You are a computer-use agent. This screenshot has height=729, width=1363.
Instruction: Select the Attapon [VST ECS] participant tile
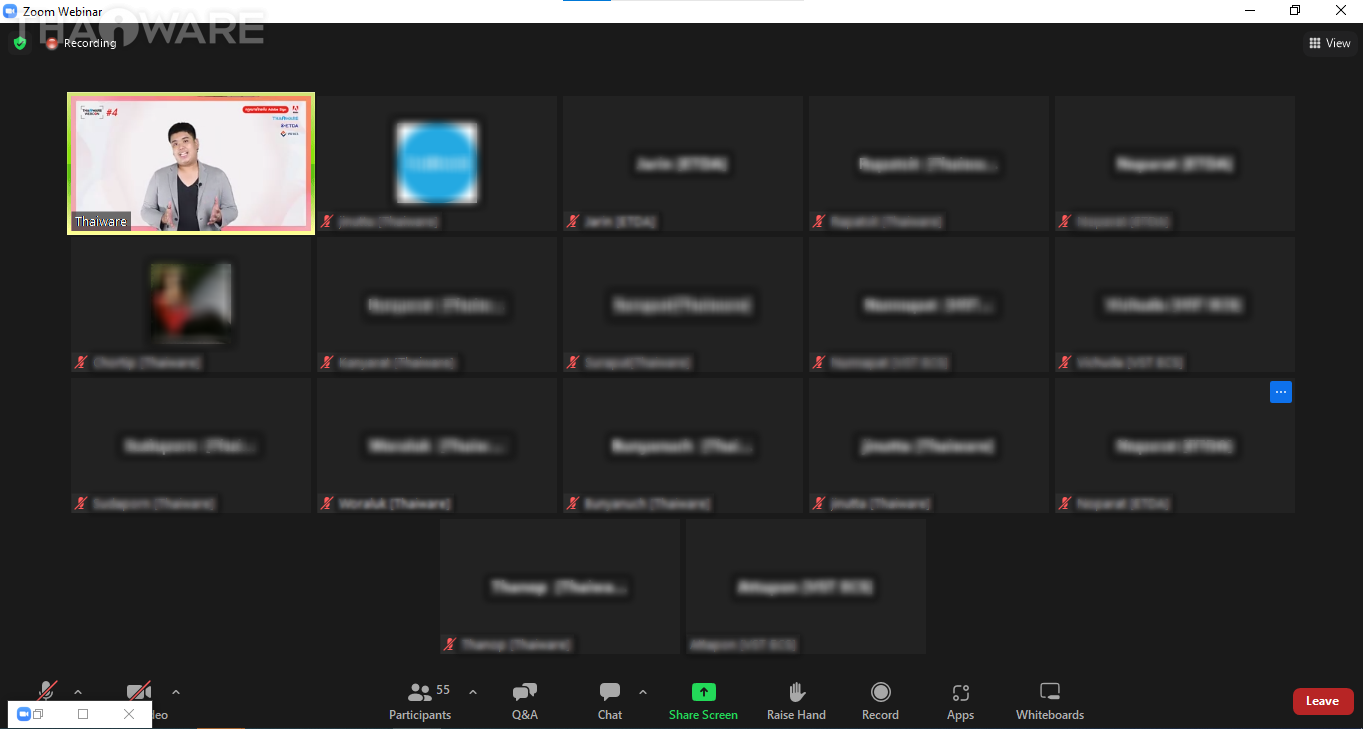tap(806, 587)
